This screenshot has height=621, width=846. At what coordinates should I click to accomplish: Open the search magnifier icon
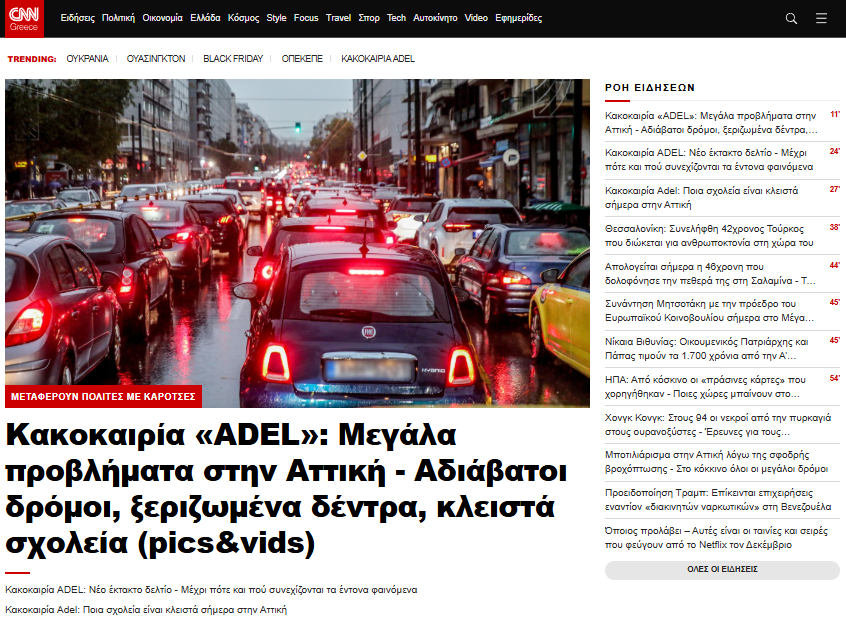[x=791, y=18]
